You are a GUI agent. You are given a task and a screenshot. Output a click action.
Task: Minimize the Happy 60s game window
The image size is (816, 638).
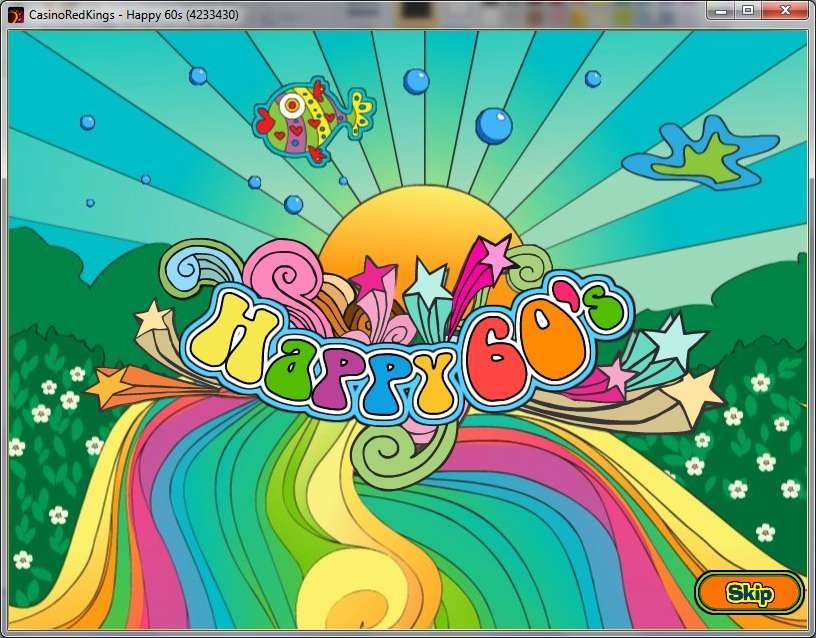tap(721, 10)
